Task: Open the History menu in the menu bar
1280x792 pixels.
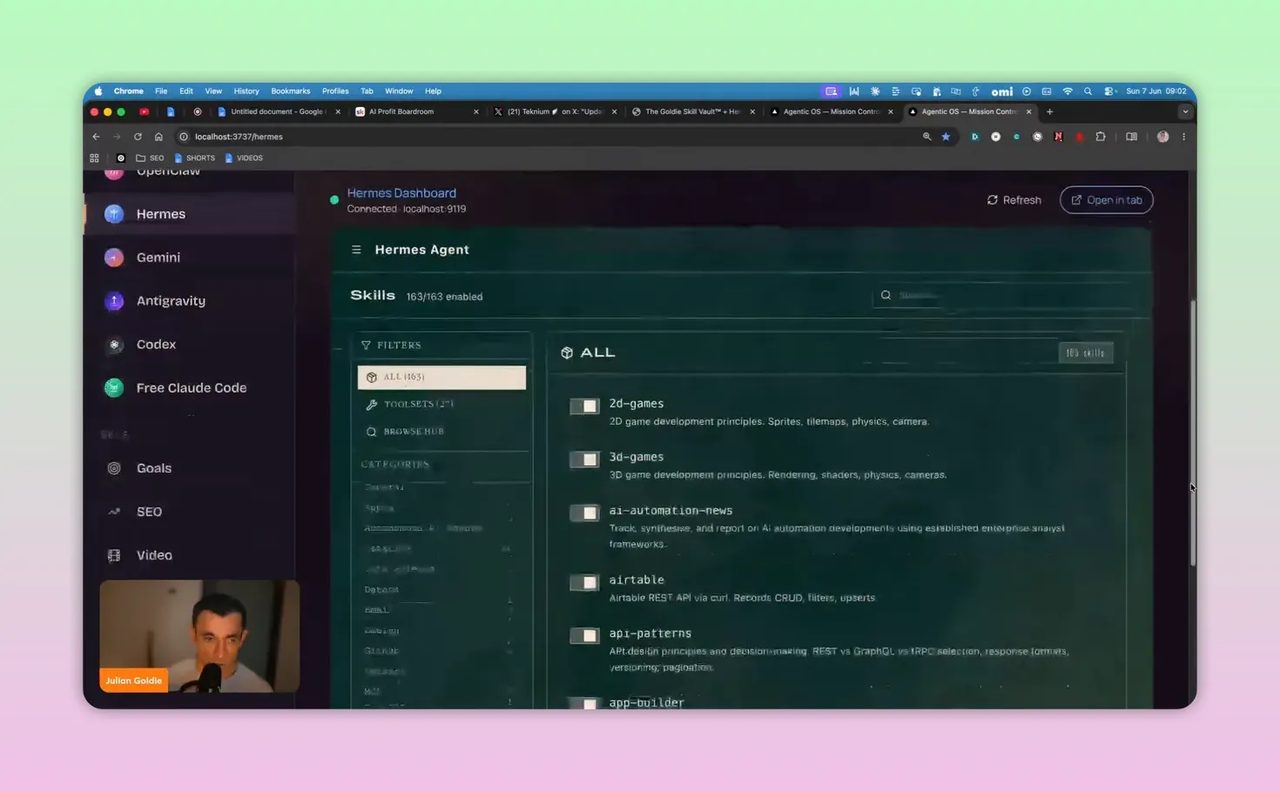Action: (246, 91)
